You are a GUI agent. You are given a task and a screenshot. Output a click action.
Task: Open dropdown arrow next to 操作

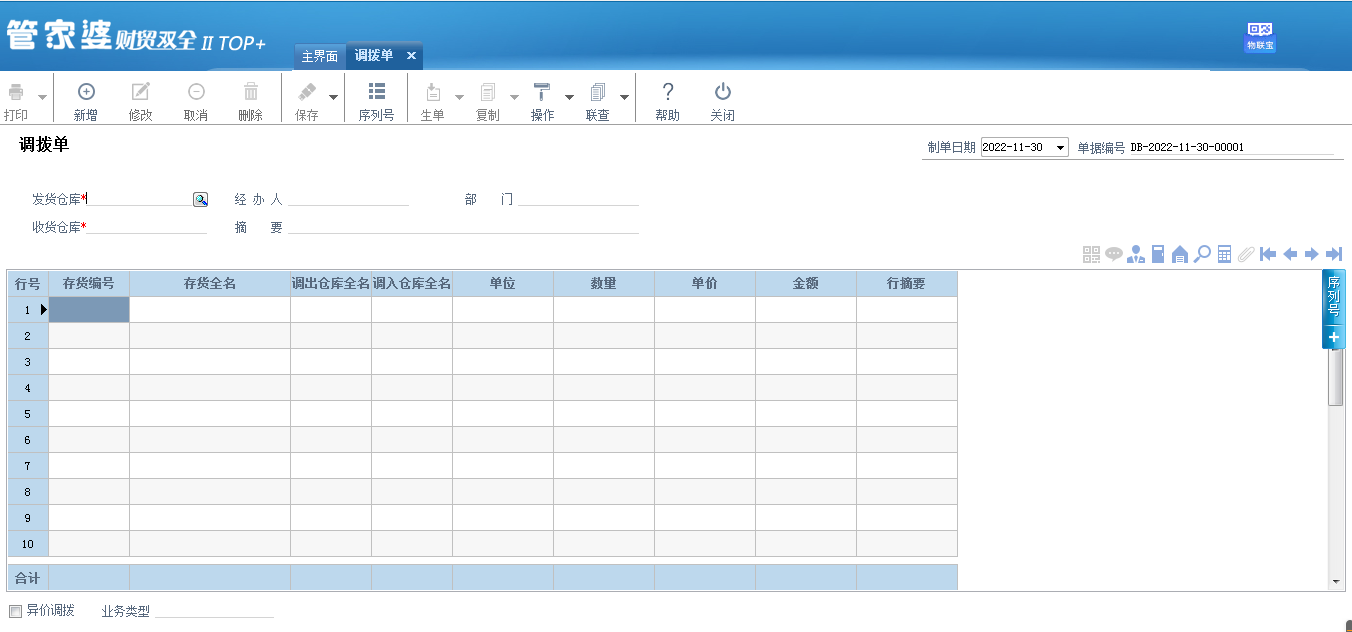pos(569,97)
